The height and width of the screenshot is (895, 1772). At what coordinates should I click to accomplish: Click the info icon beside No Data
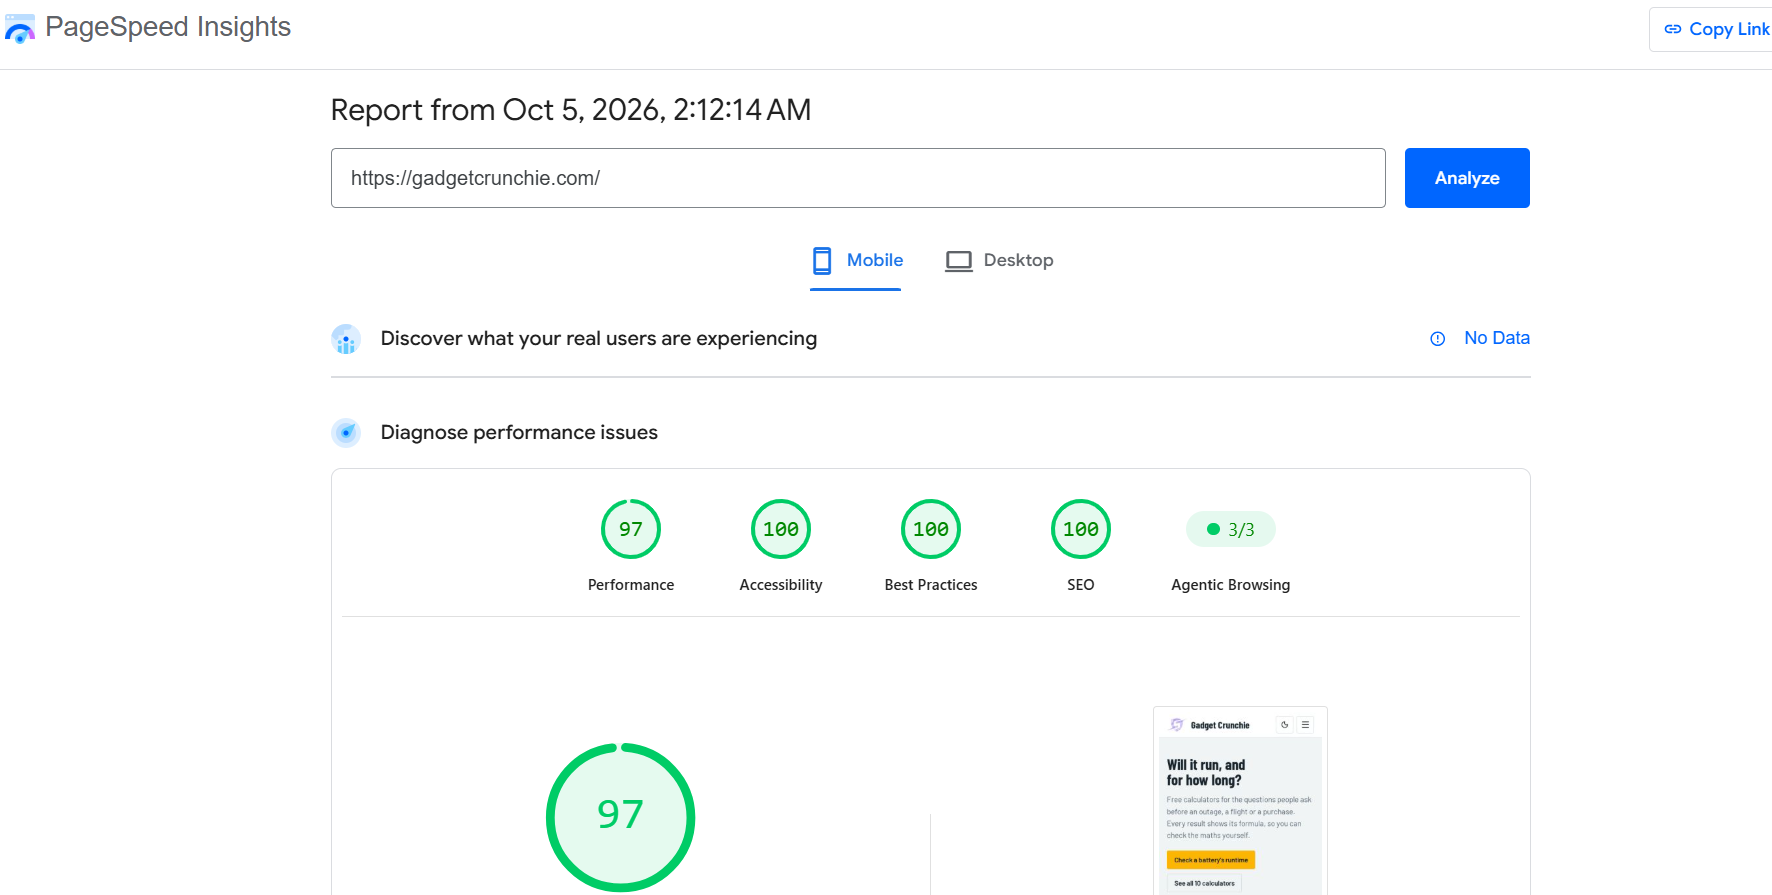point(1438,339)
